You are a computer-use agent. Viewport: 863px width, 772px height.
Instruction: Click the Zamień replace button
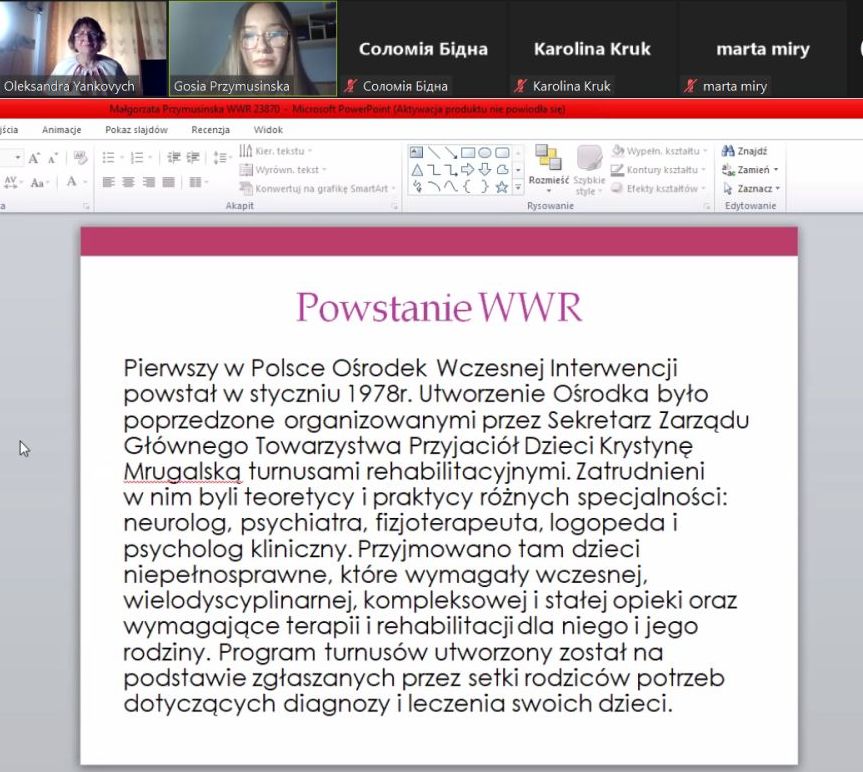750,169
